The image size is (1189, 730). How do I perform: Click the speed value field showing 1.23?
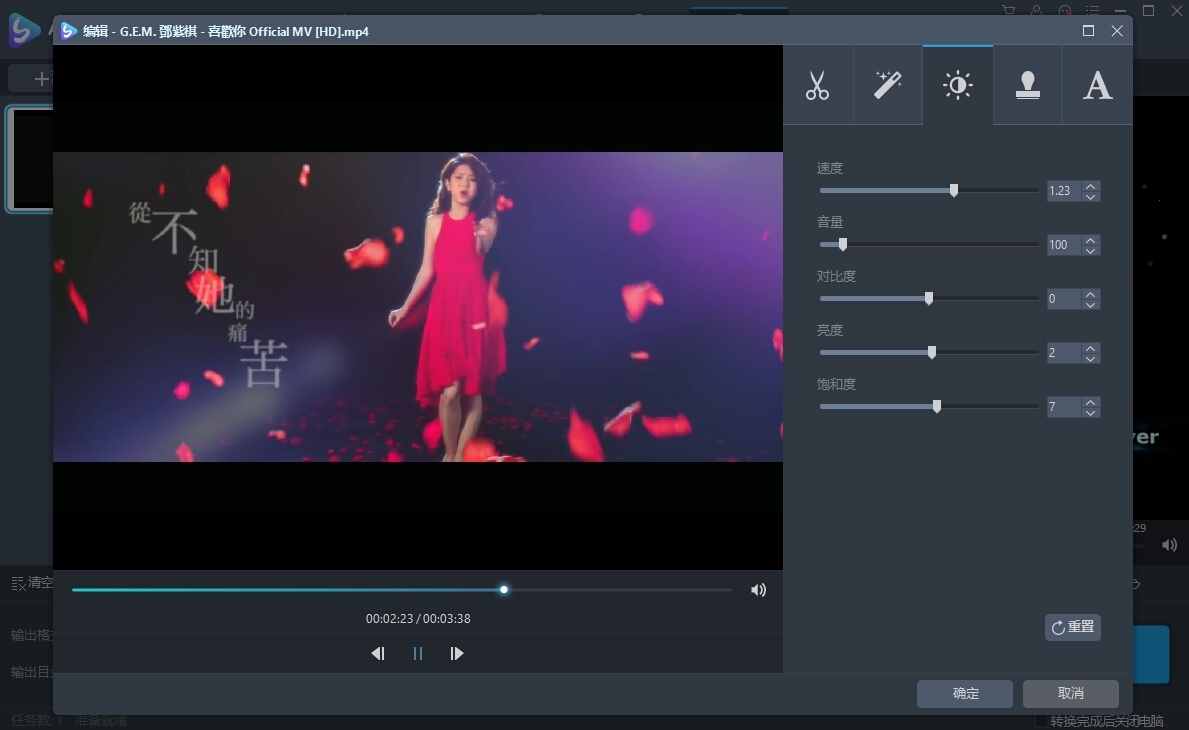1061,190
